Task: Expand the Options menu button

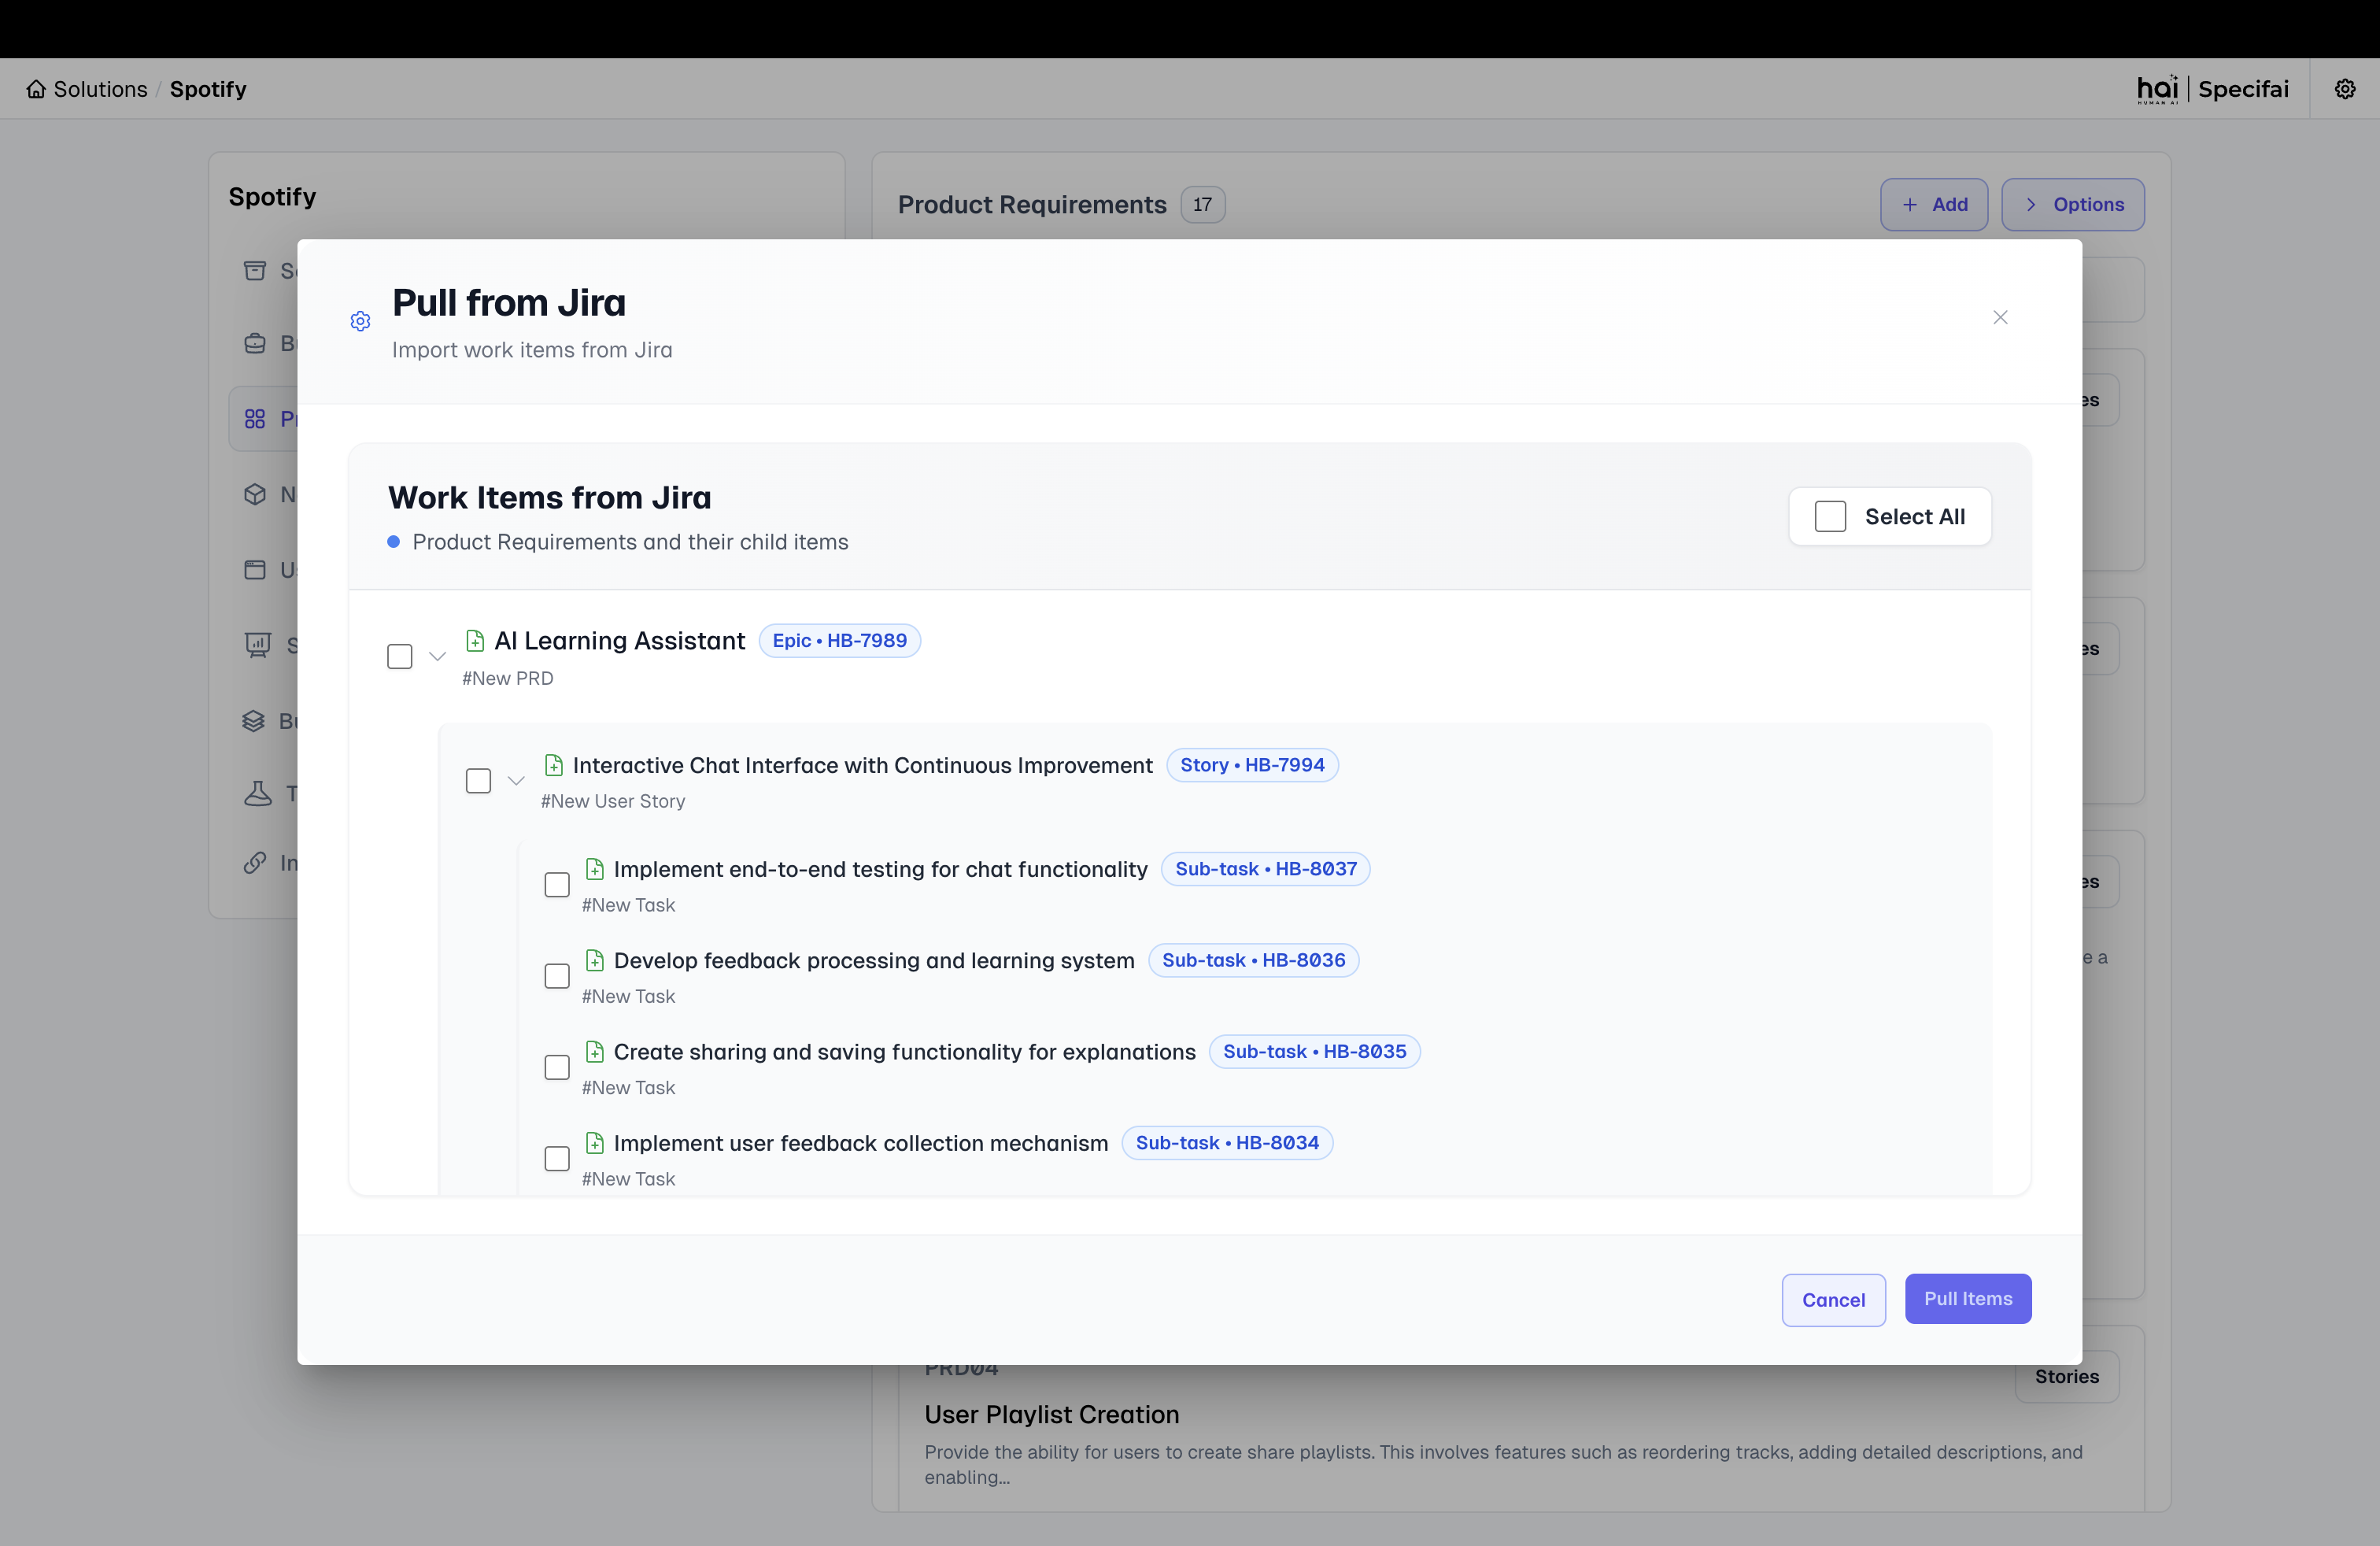Action: tap(2073, 204)
